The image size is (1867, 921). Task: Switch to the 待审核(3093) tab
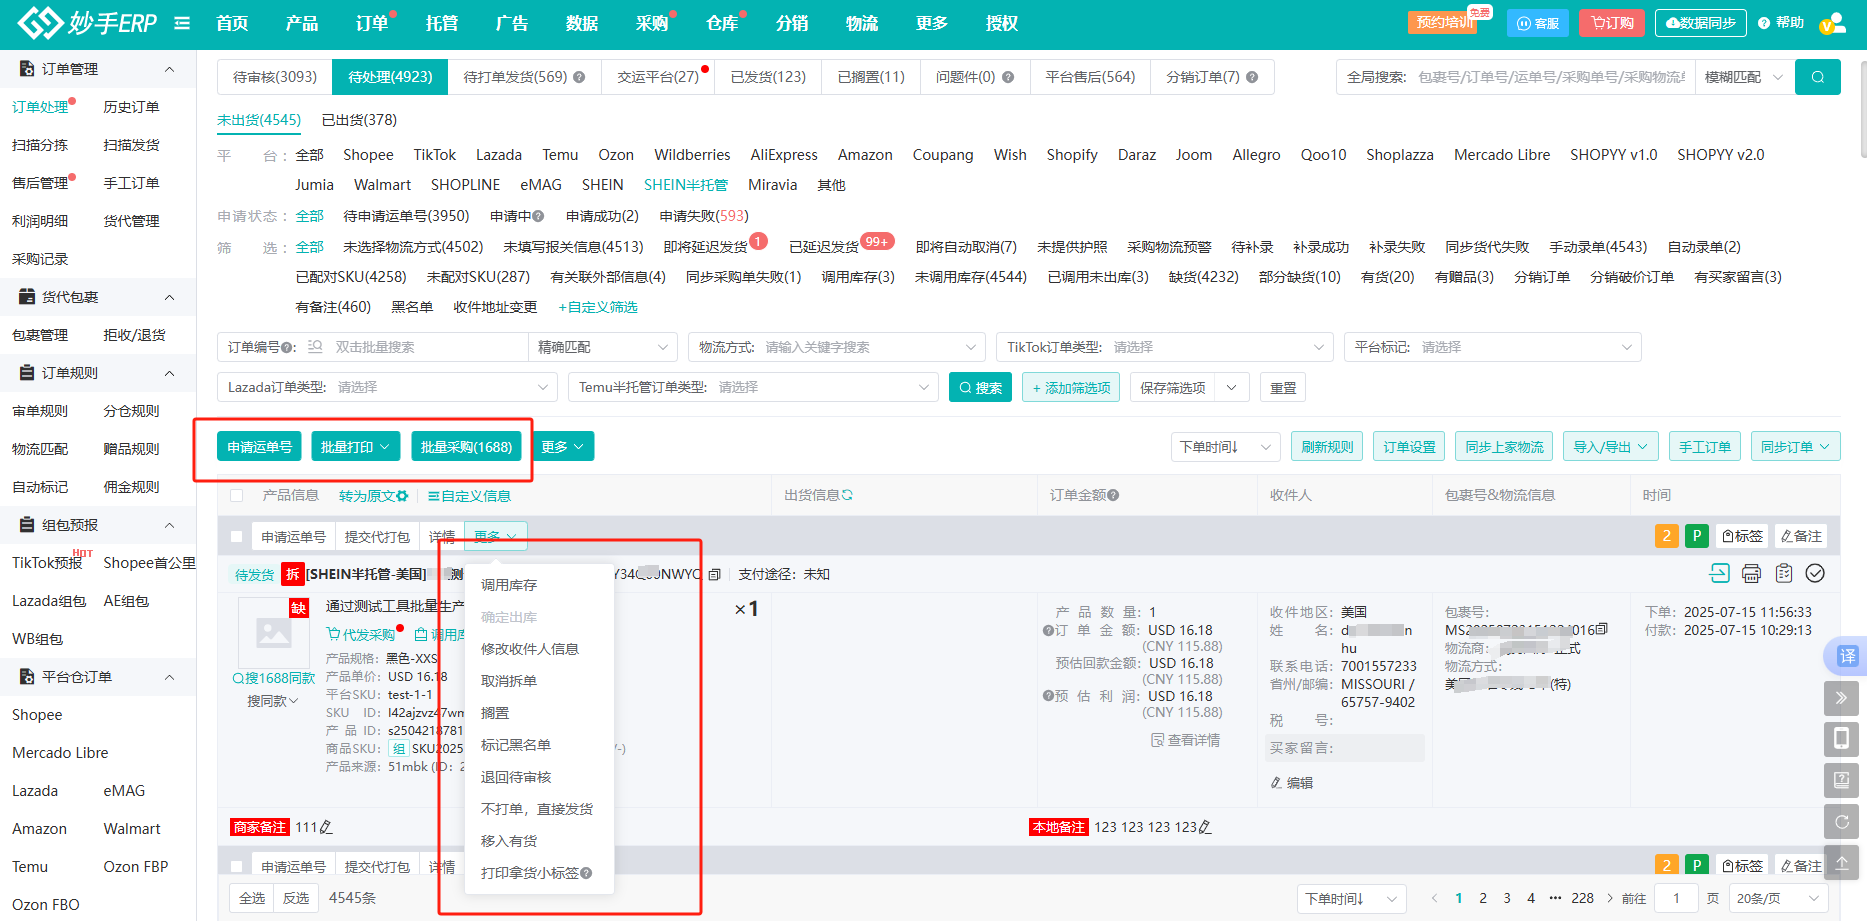coord(275,77)
